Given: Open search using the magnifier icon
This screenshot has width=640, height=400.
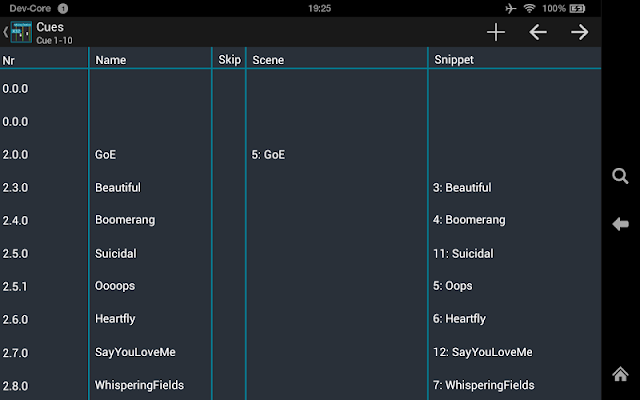Looking at the screenshot, I should pos(620,176).
